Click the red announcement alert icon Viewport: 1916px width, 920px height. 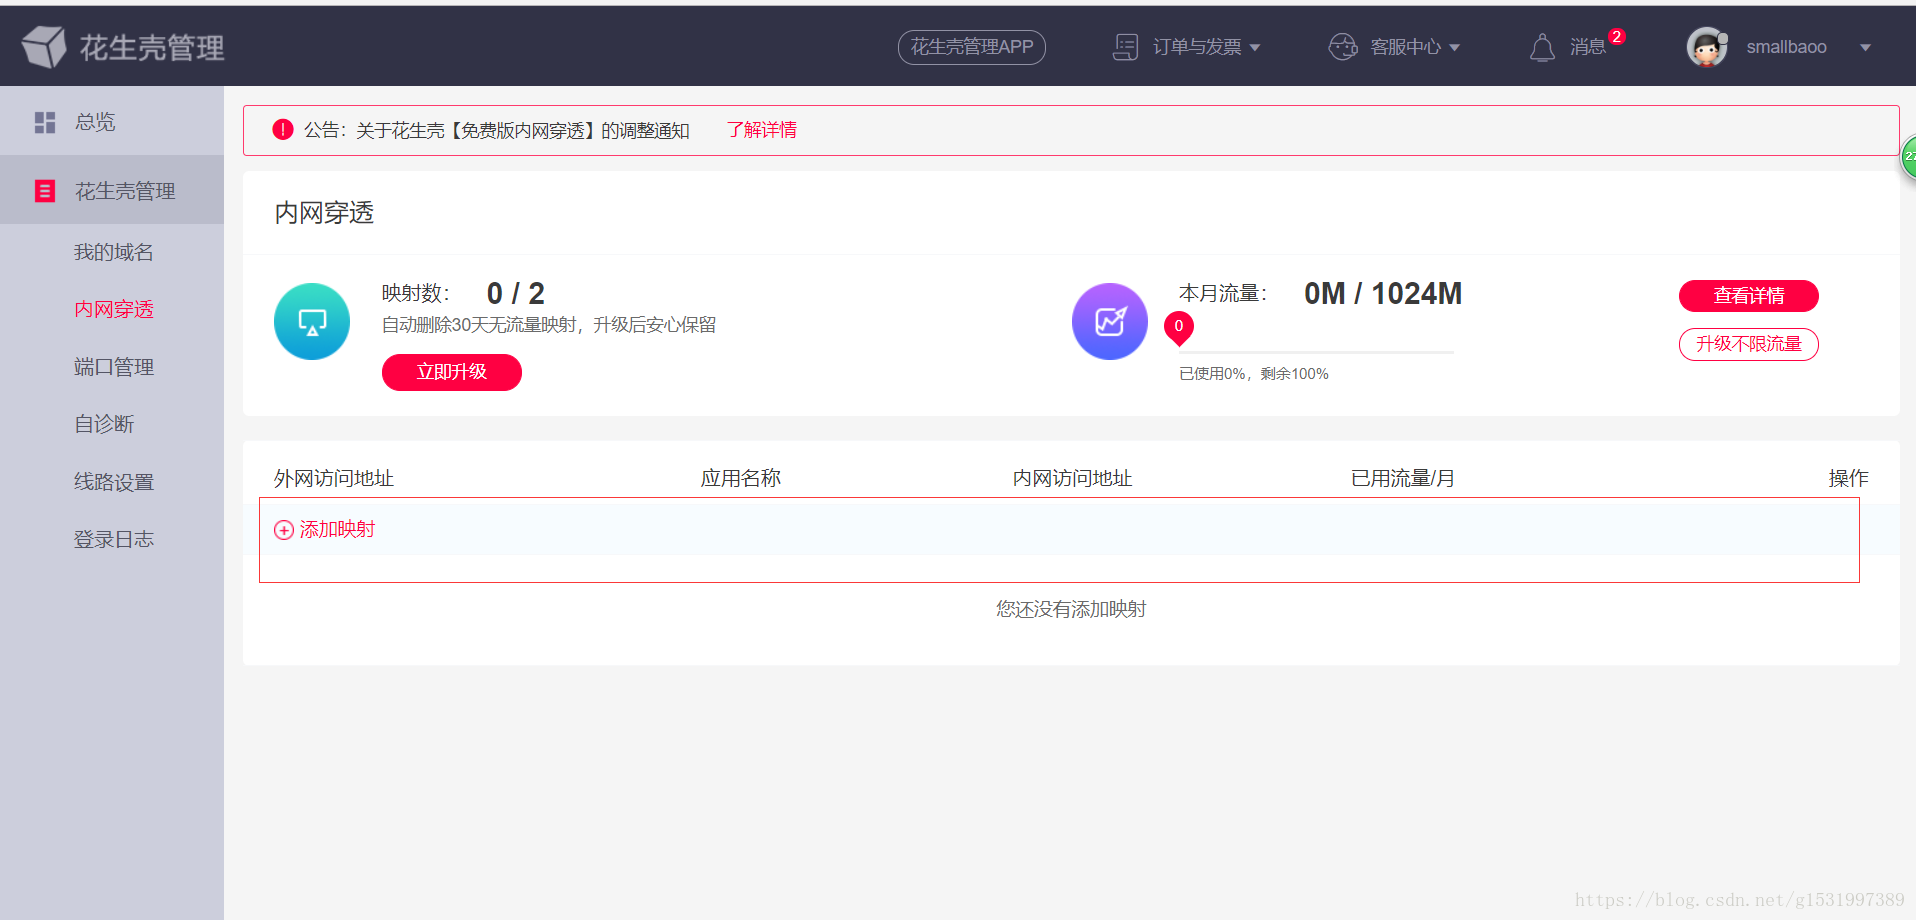283,130
